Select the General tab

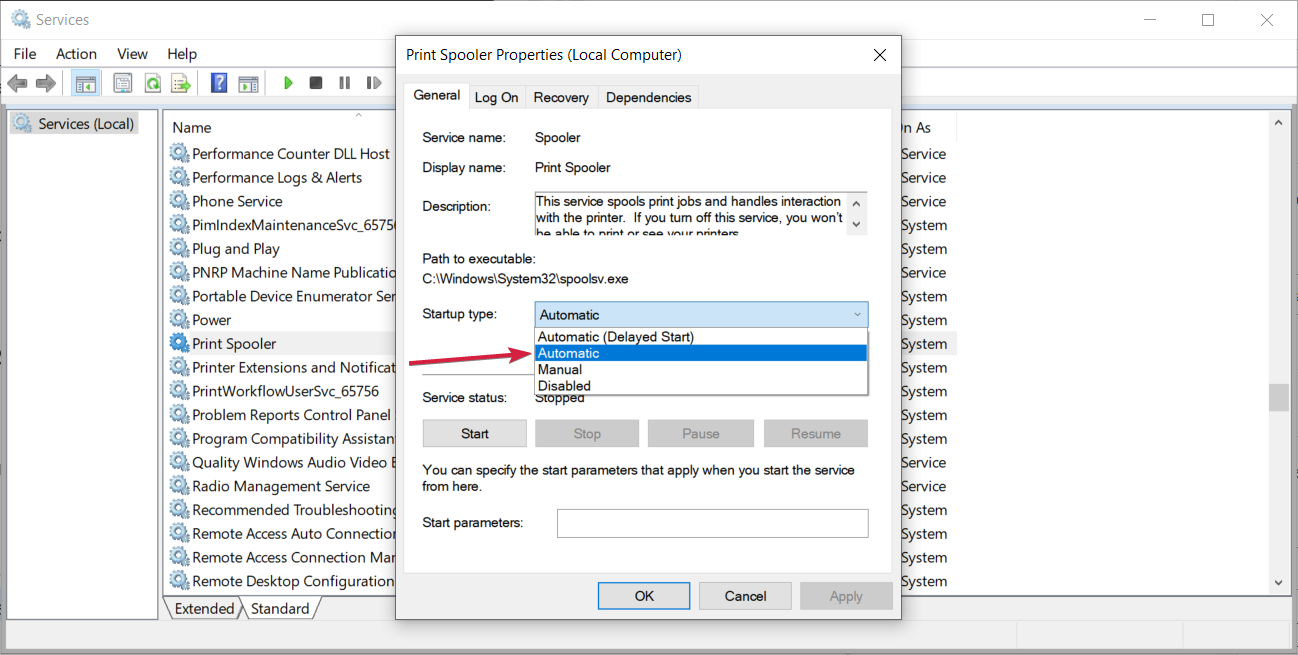coord(437,95)
